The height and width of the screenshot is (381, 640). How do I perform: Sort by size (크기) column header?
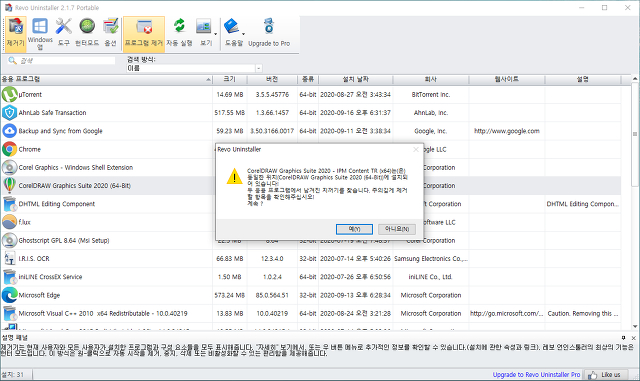[x=230, y=79]
